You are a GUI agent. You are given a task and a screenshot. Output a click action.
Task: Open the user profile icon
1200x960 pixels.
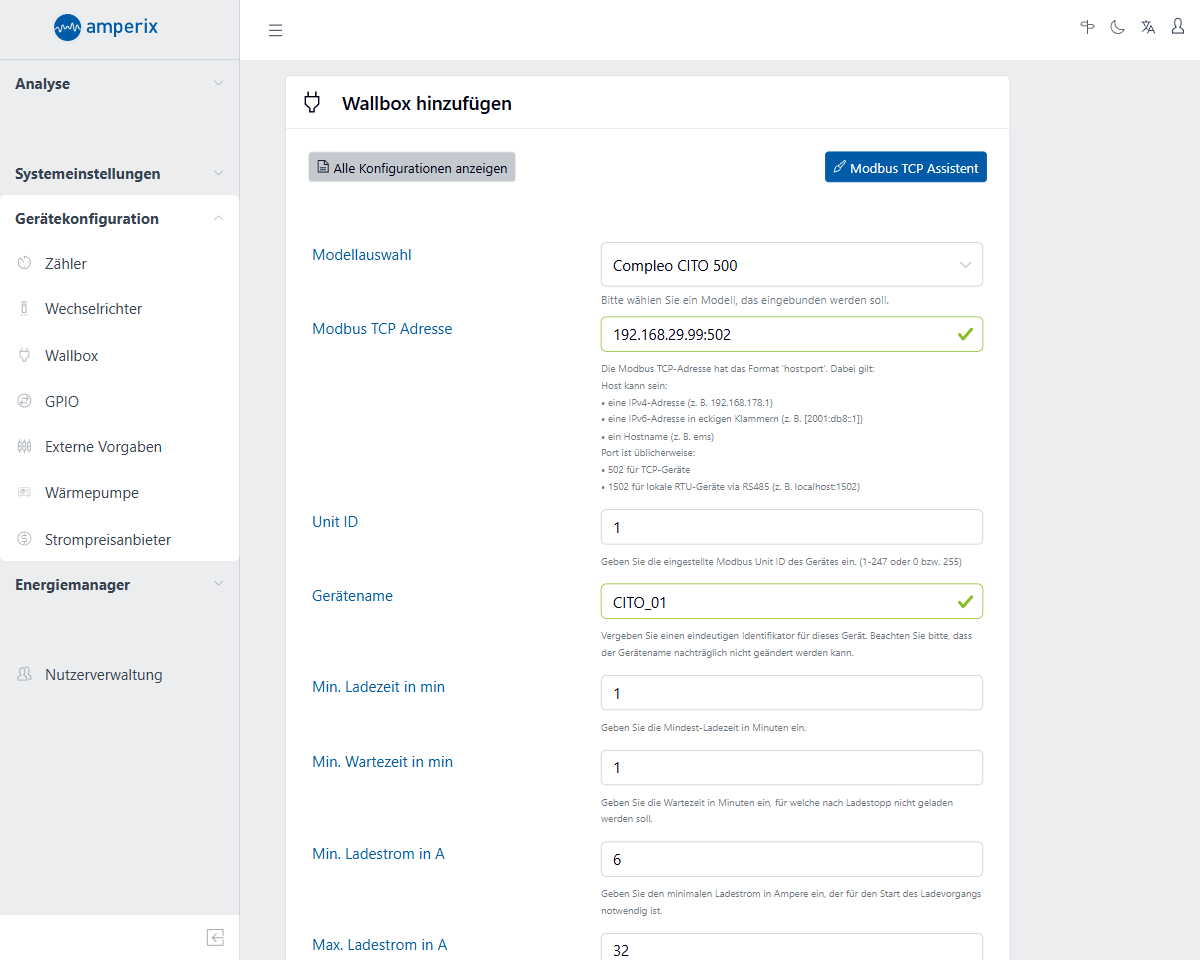pos(1178,27)
